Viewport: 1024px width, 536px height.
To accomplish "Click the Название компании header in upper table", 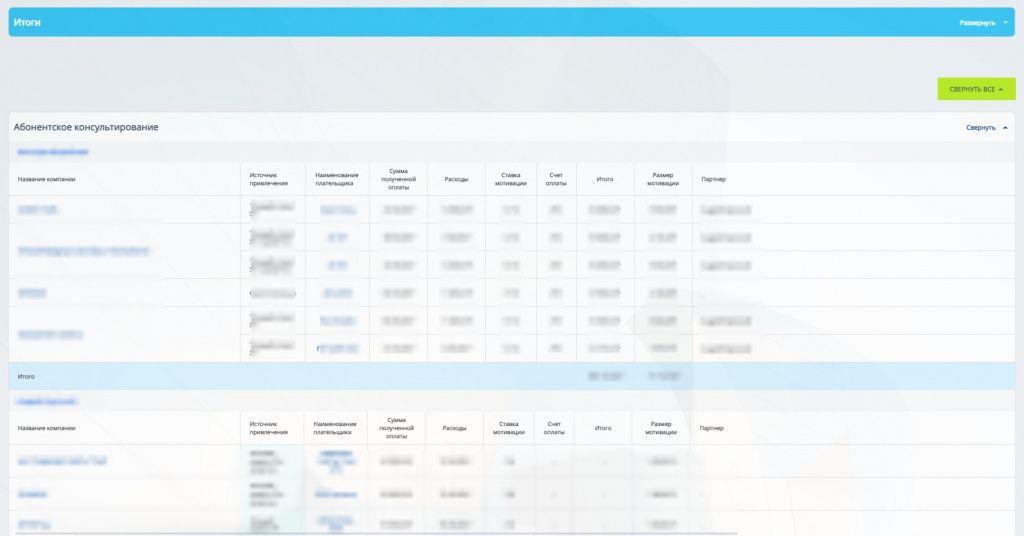I will (x=47, y=180).
